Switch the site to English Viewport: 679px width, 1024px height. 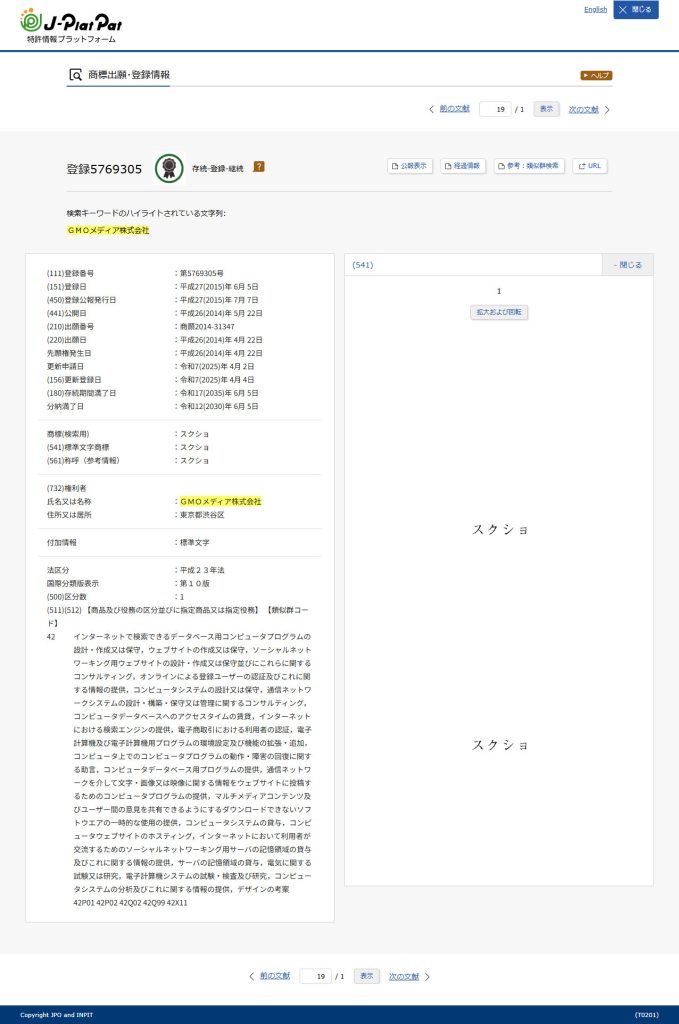[595, 9]
